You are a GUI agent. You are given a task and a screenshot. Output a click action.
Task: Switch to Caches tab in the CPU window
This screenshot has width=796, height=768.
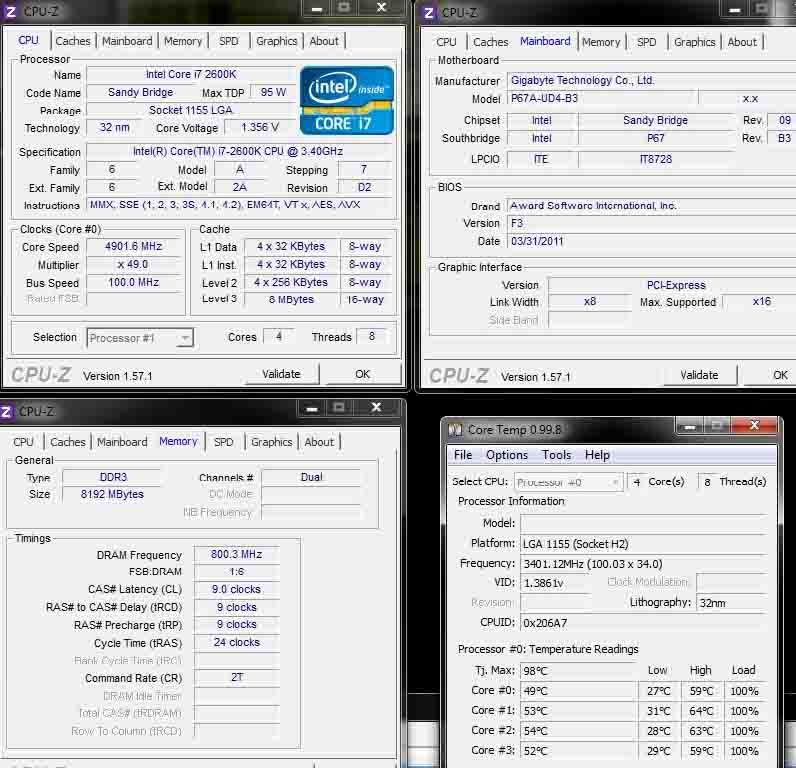coord(73,41)
